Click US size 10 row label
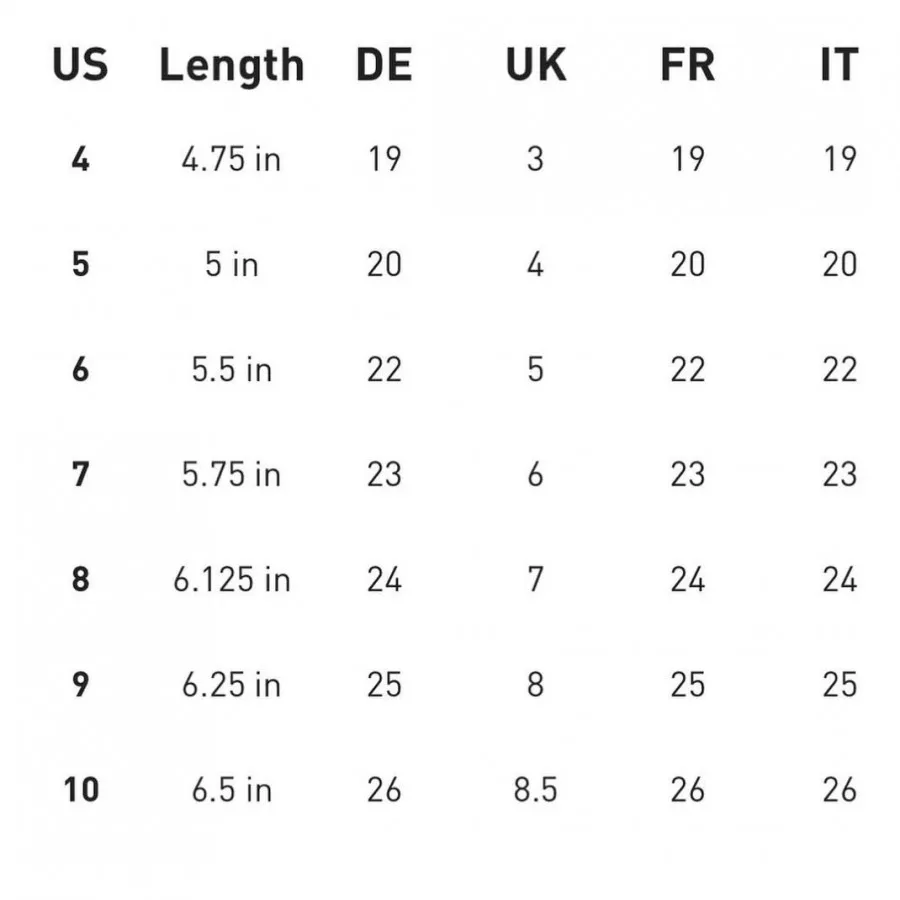This screenshot has width=900, height=900. click(x=81, y=789)
